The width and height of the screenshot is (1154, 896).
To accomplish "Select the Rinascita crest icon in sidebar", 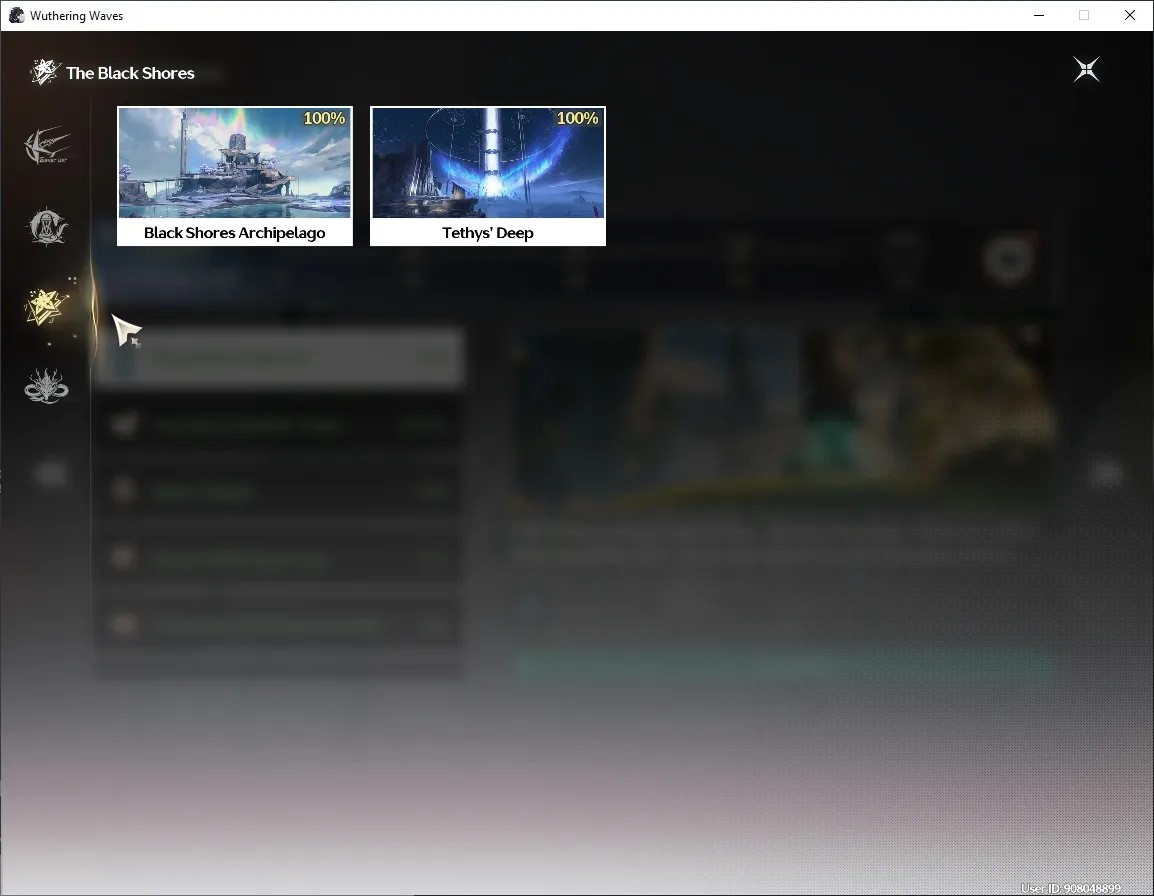I will click(47, 226).
